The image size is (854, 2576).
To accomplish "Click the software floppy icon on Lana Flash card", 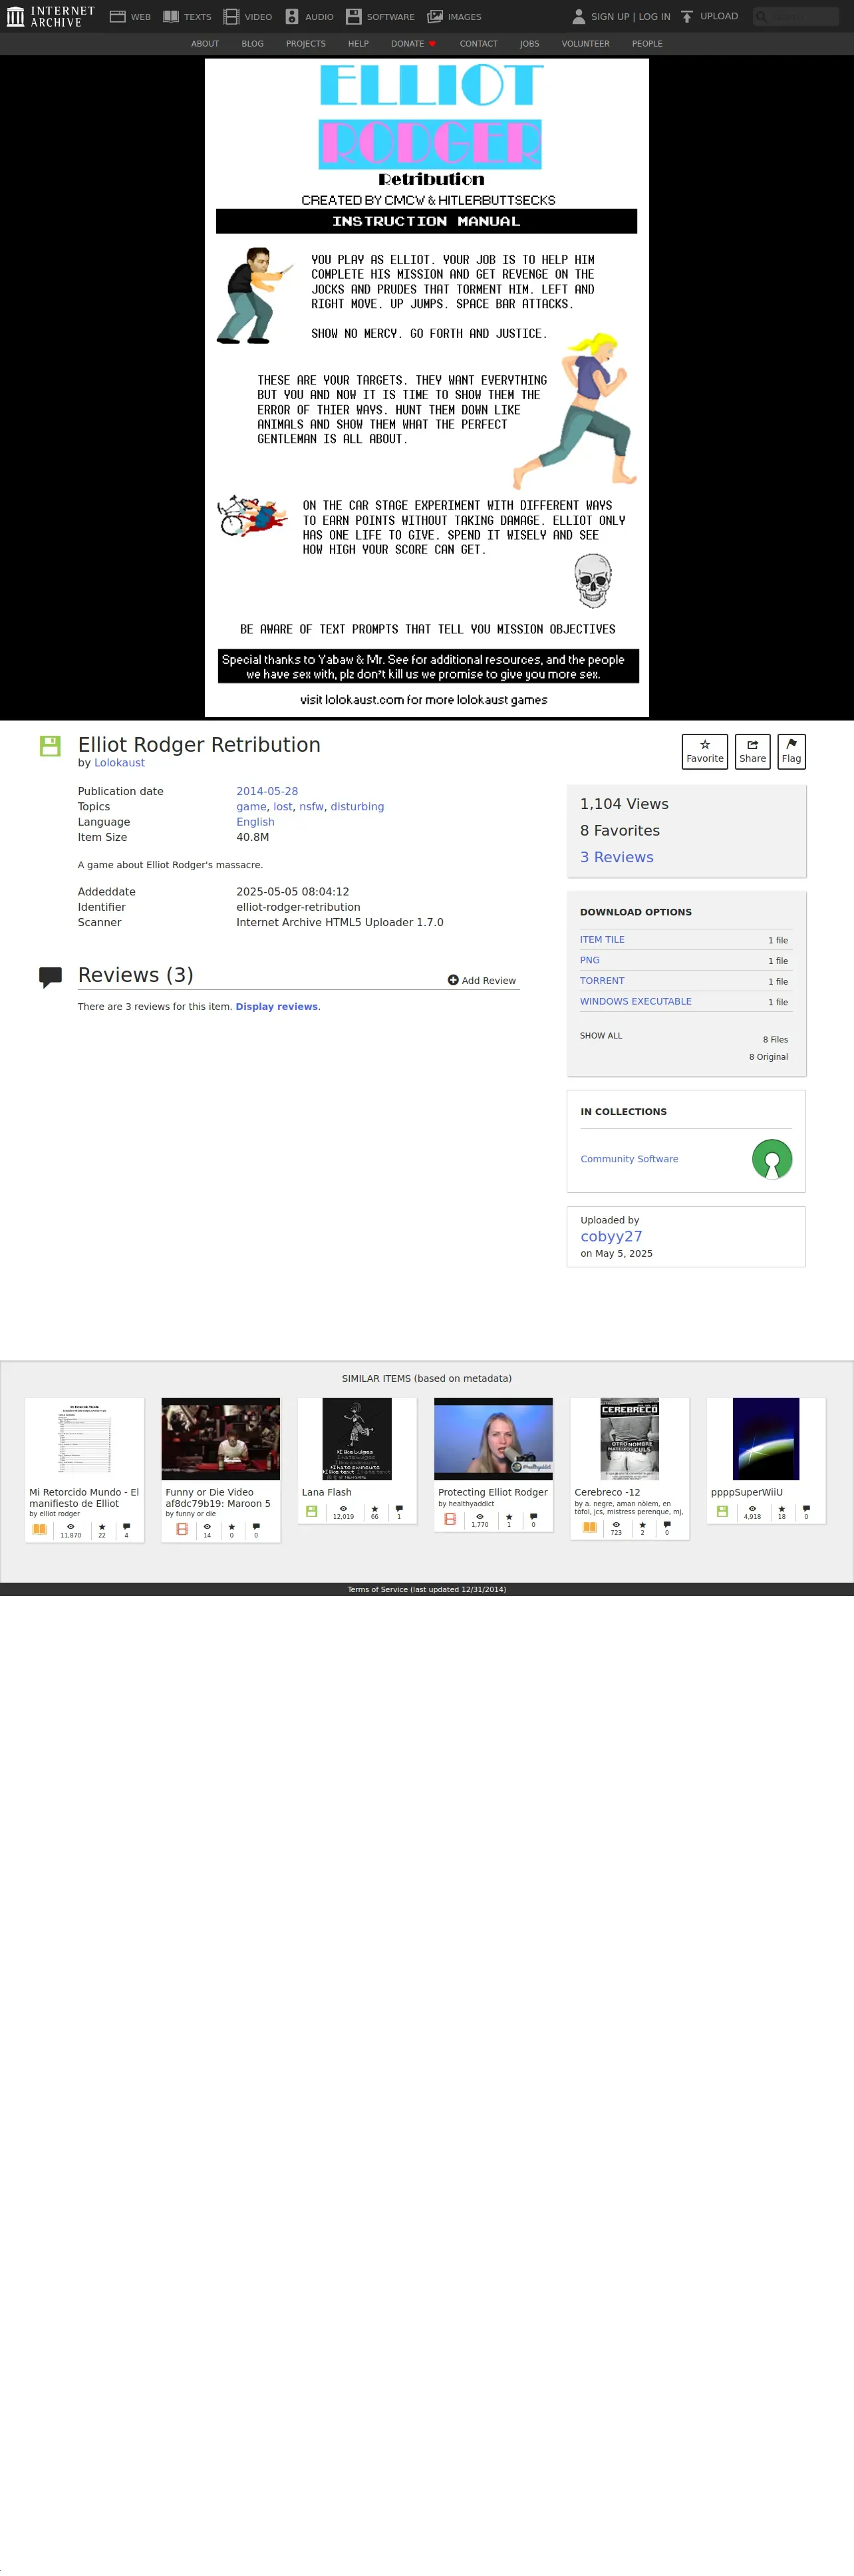I will coord(312,1511).
